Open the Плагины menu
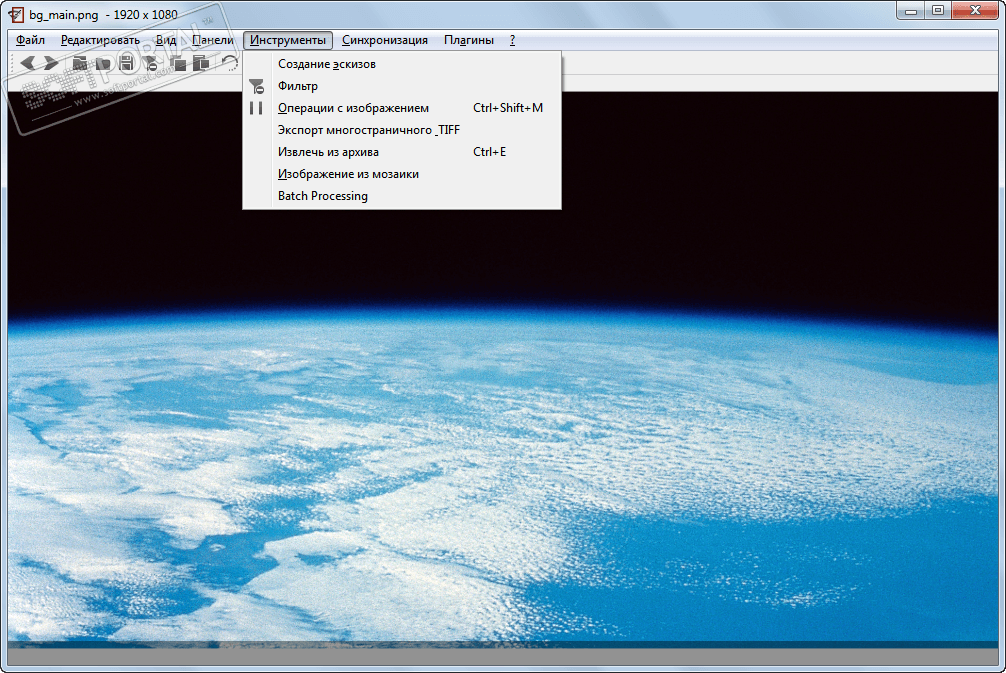 [468, 40]
